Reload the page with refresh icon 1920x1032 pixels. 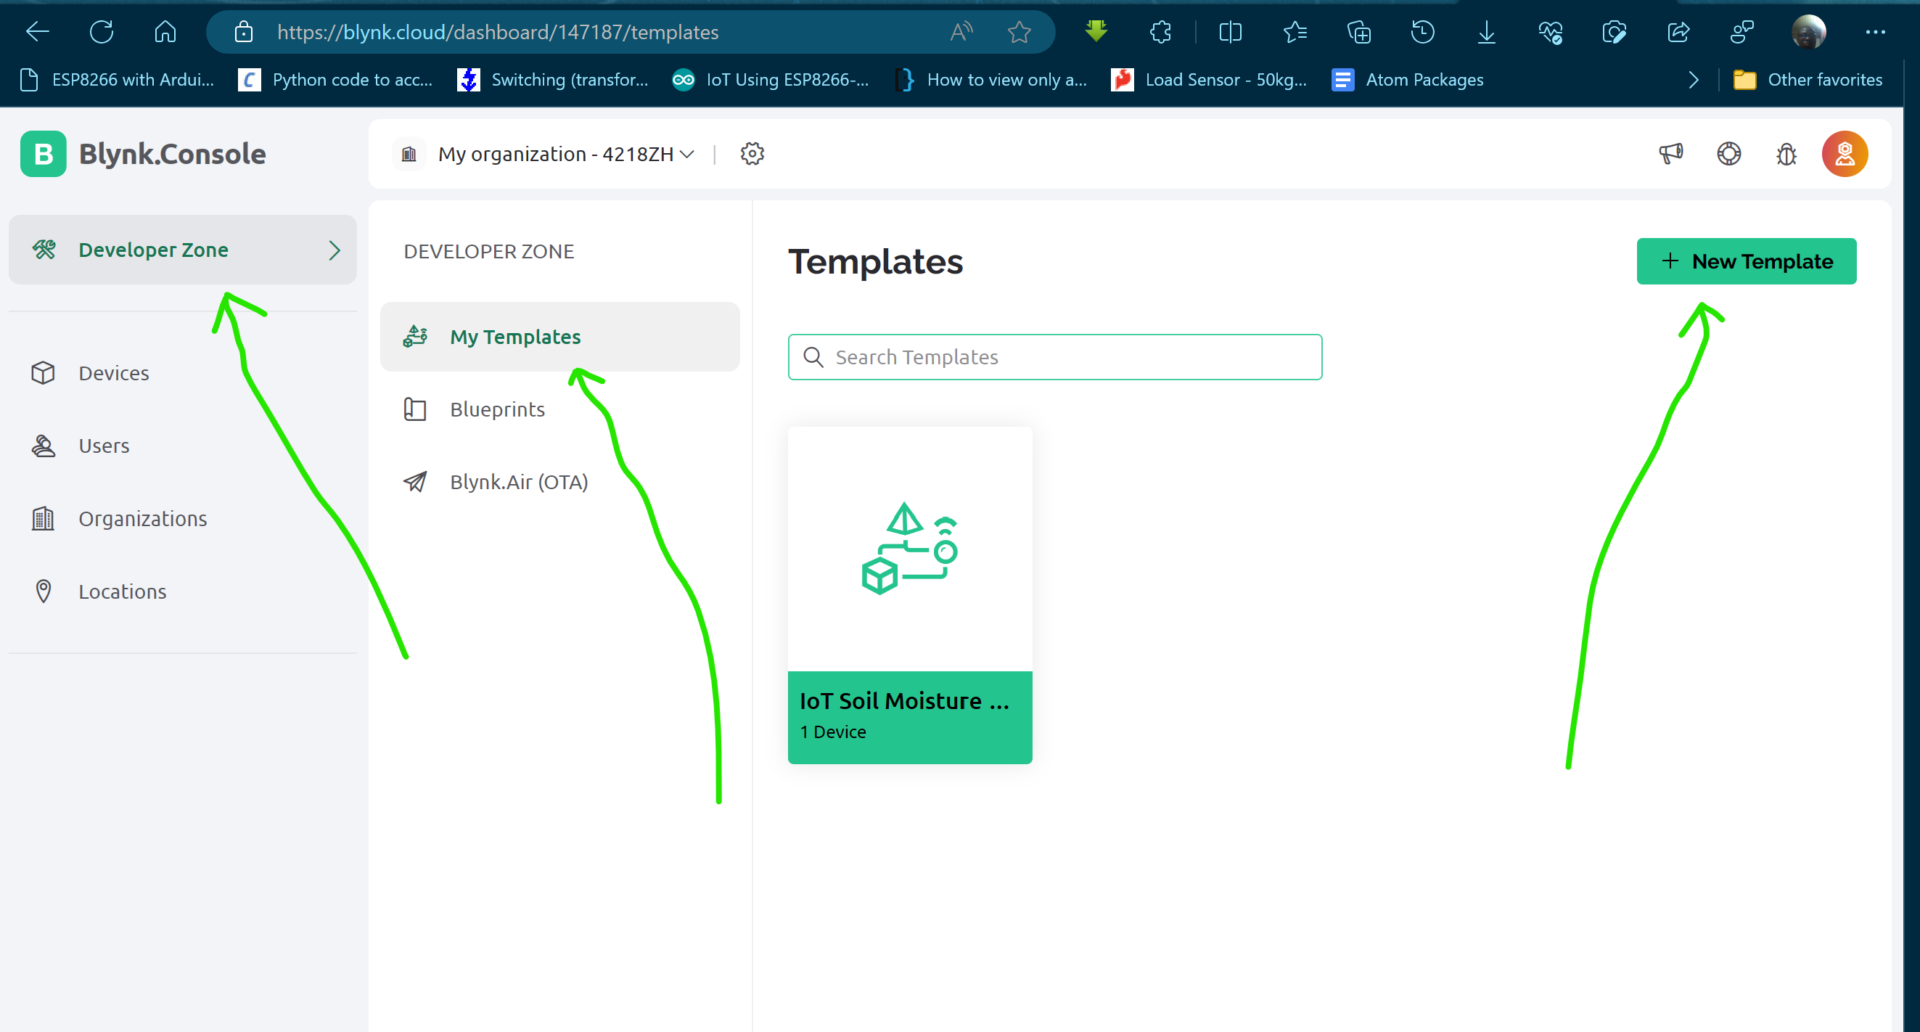[101, 32]
